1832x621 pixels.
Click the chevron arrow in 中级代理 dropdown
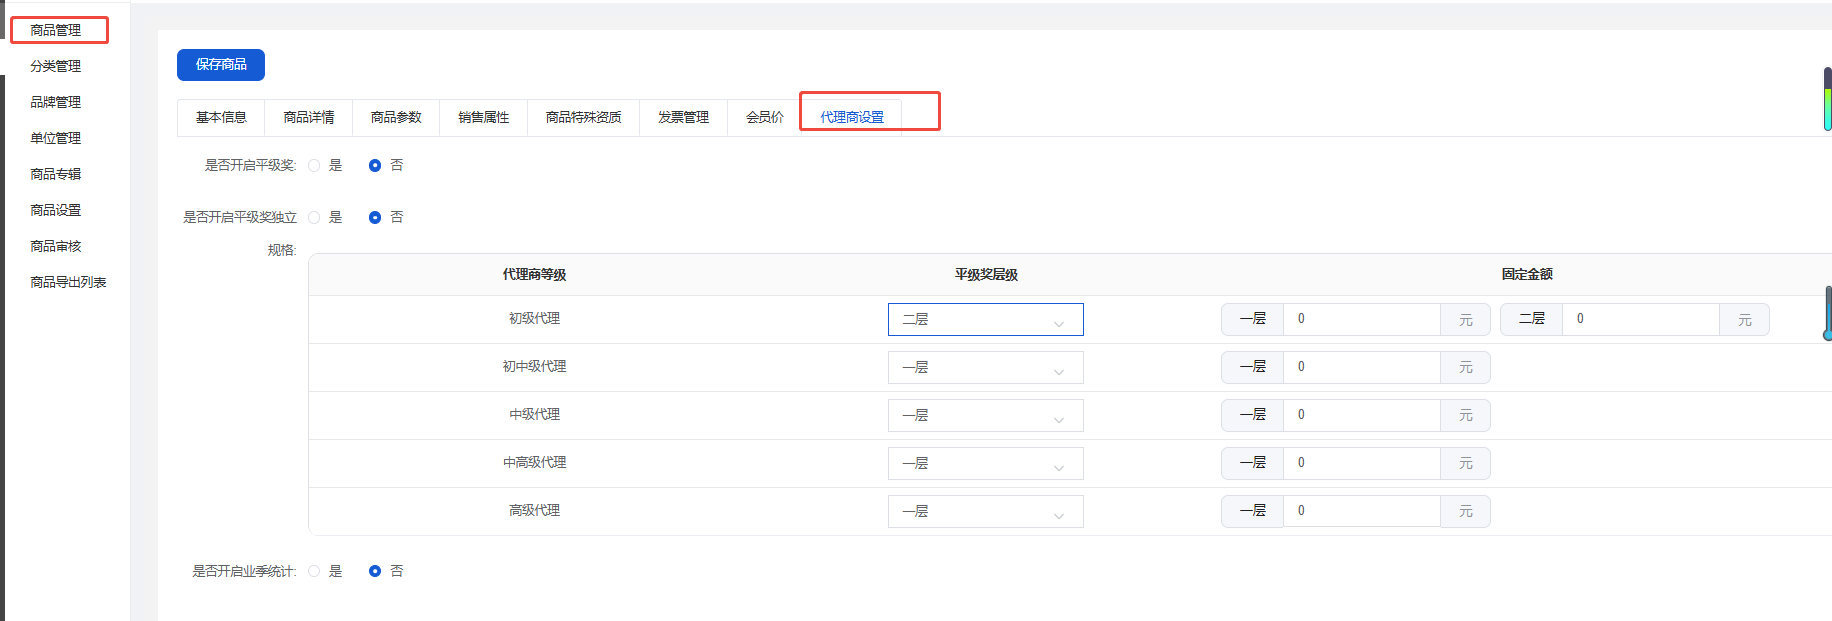point(1059,417)
